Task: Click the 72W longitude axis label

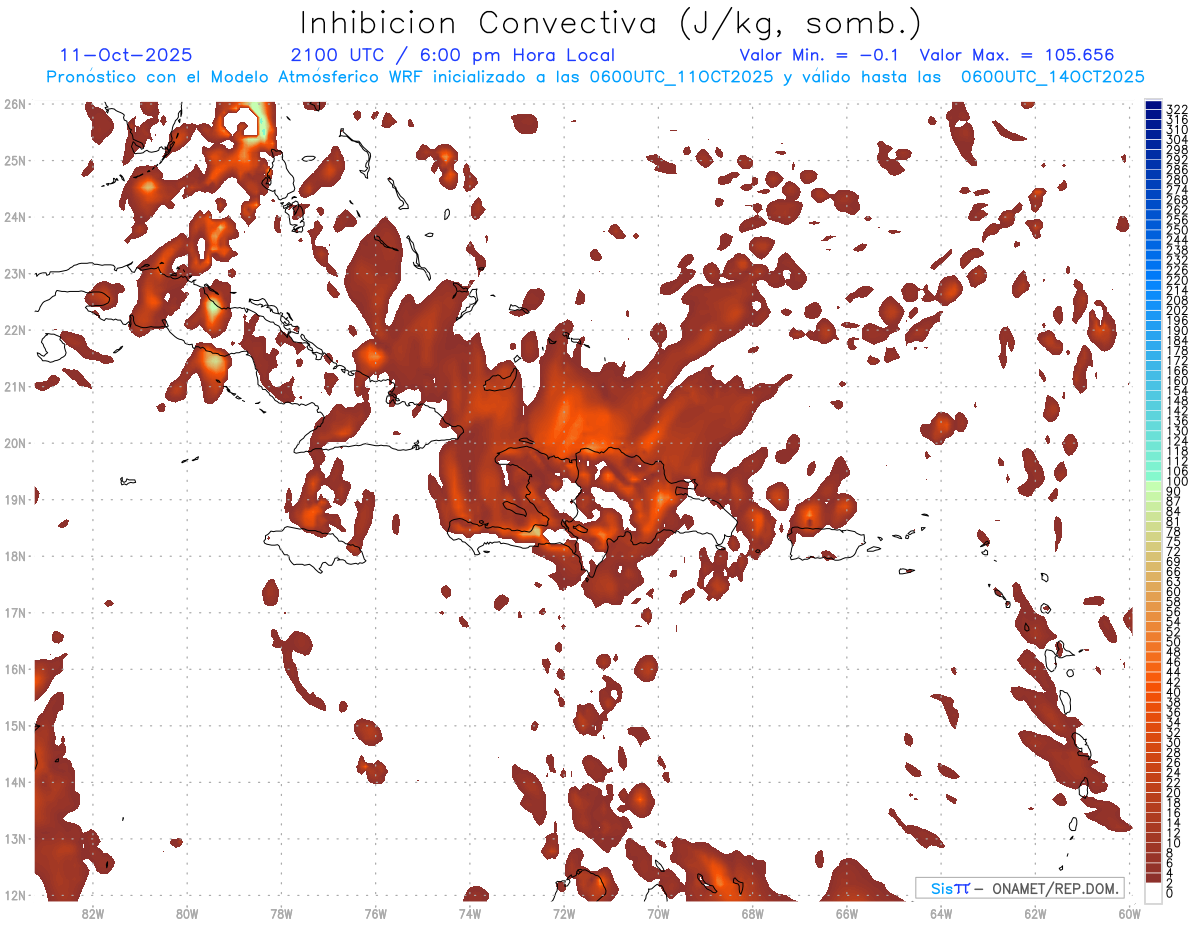Action: [564, 912]
